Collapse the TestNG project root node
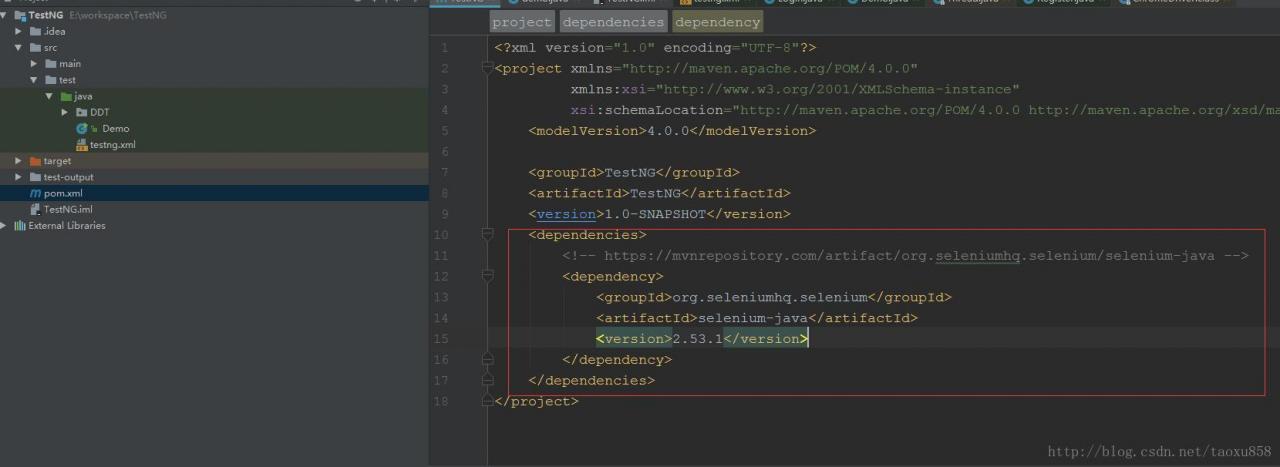The image size is (1280, 467). tap(5, 15)
